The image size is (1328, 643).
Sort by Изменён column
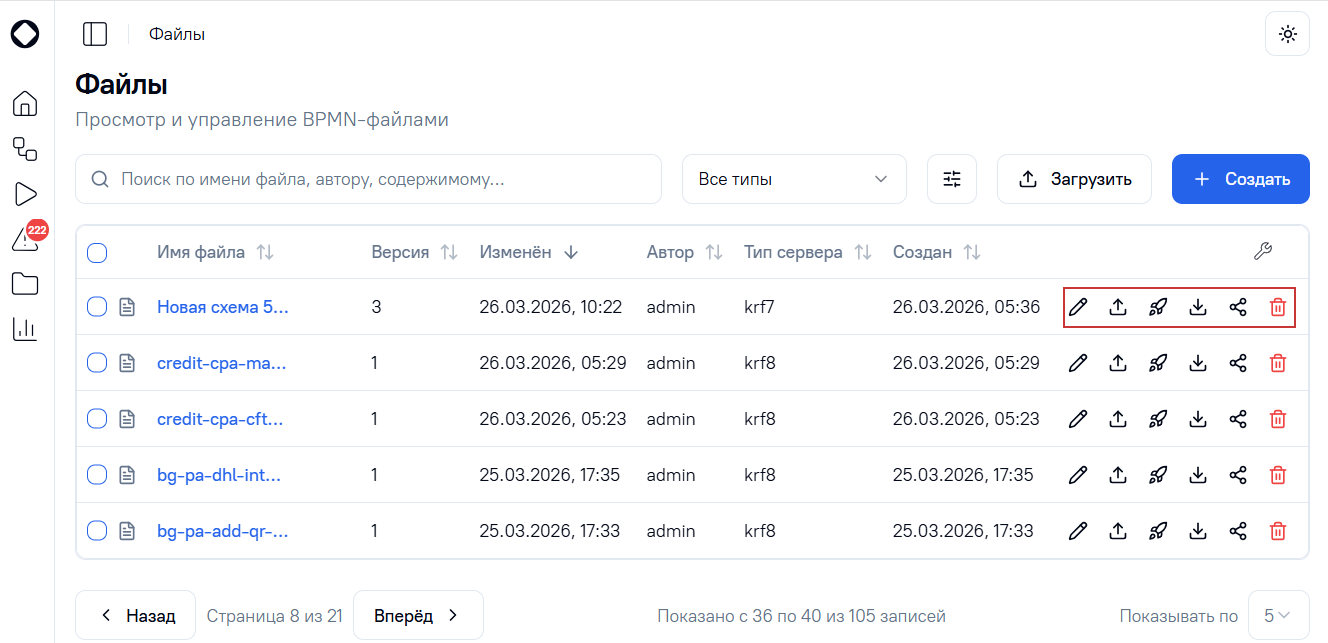tap(528, 252)
